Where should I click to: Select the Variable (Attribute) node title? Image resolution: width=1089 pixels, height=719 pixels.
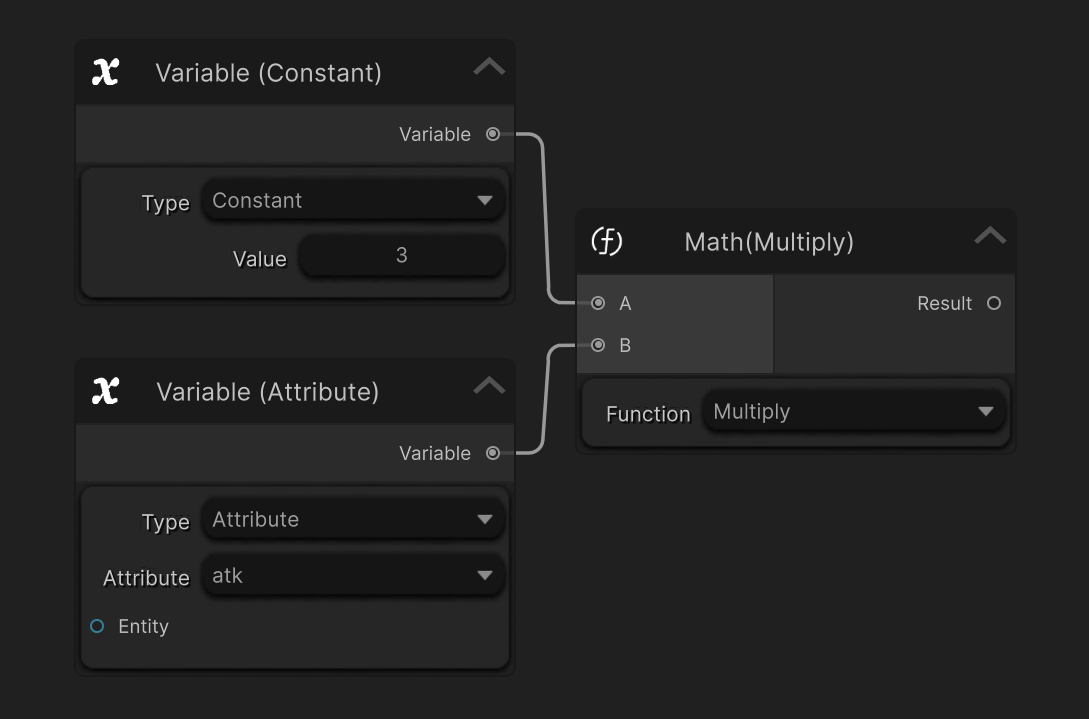tap(268, 392)
